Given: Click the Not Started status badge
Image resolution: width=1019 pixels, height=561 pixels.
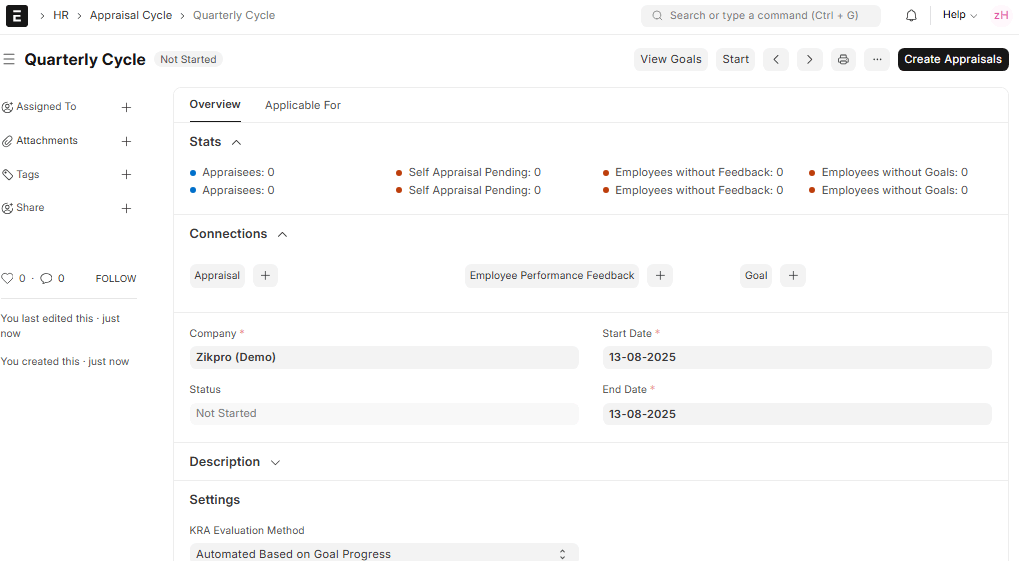Looking at the screenshot, I should 188,59.
